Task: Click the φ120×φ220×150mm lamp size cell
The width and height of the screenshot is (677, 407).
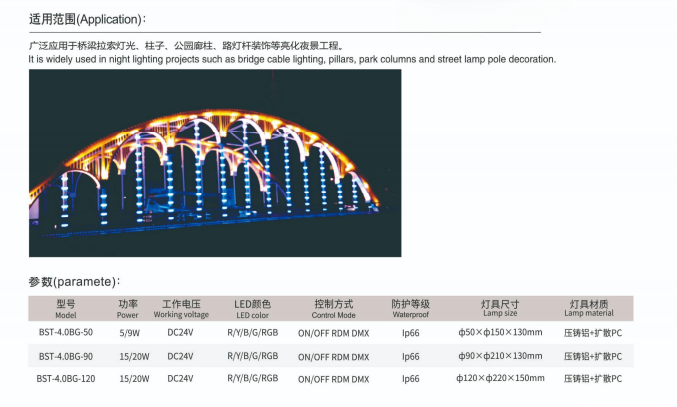Action: coord(502,379)
